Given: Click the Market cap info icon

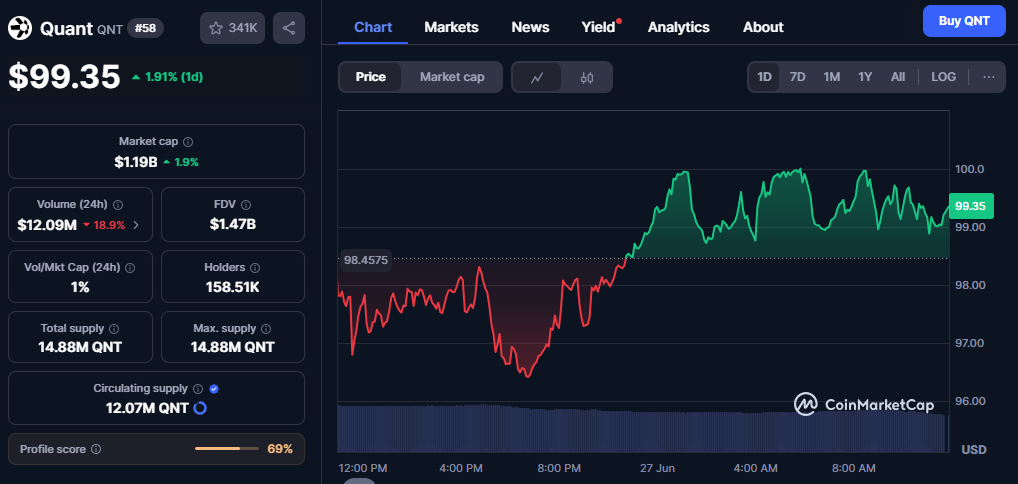Looking at the screenshot, I should 188,142.
